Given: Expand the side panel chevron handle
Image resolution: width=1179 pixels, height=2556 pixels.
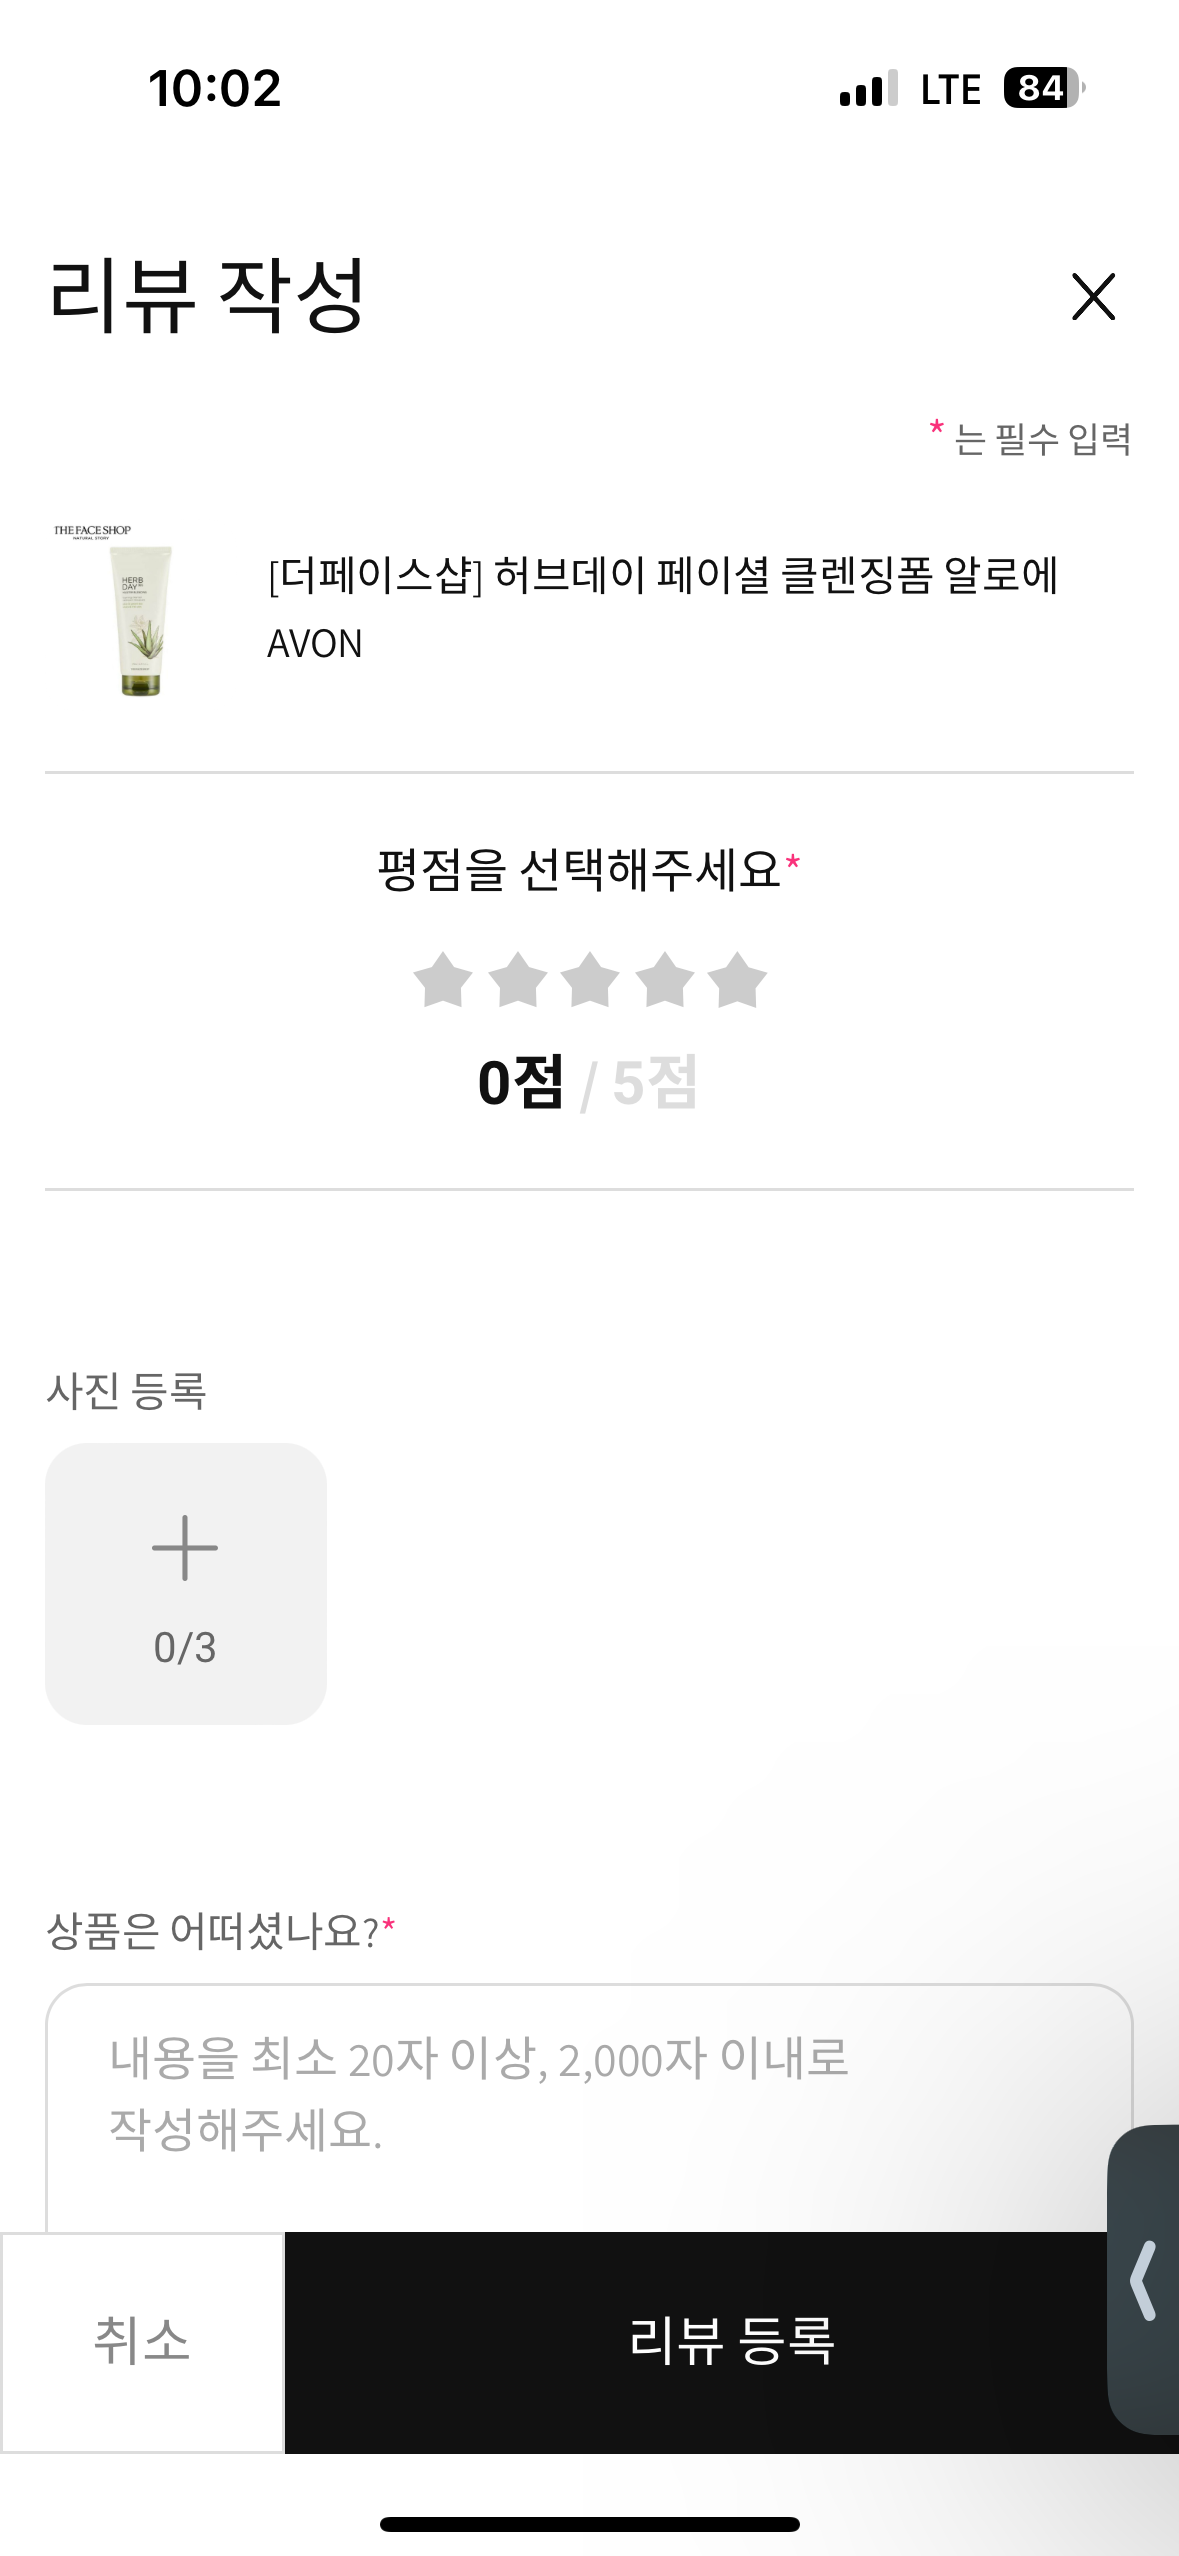Looking at the screenshot, I should point(1145,2280).
